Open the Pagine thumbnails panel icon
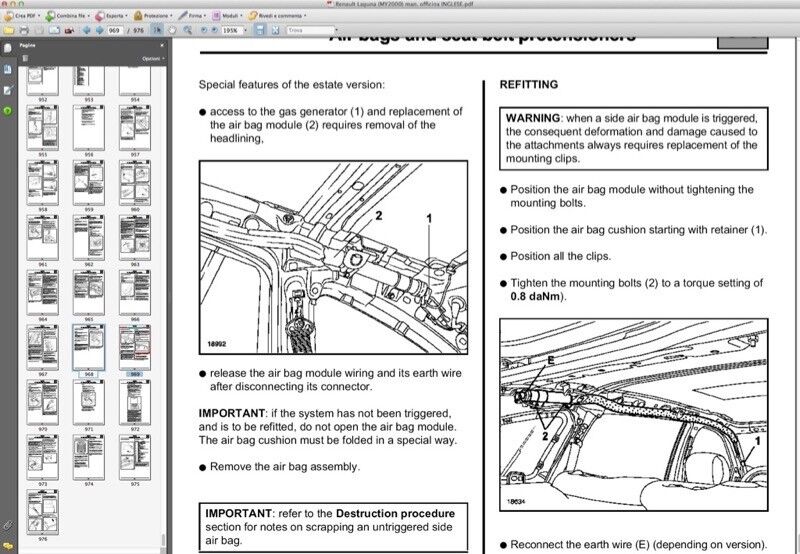Viewport: 800px width, 554px height. (x=8, y=48)
